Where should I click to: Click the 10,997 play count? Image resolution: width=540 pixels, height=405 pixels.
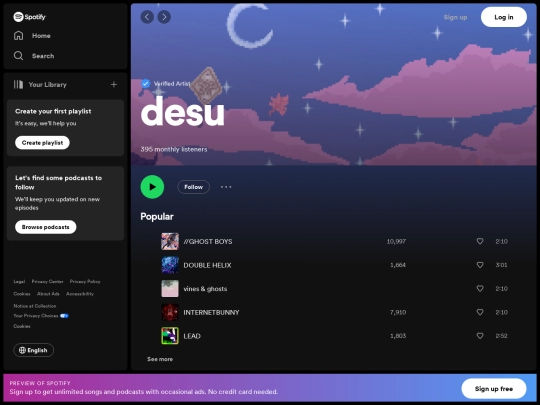coord(396,241)
